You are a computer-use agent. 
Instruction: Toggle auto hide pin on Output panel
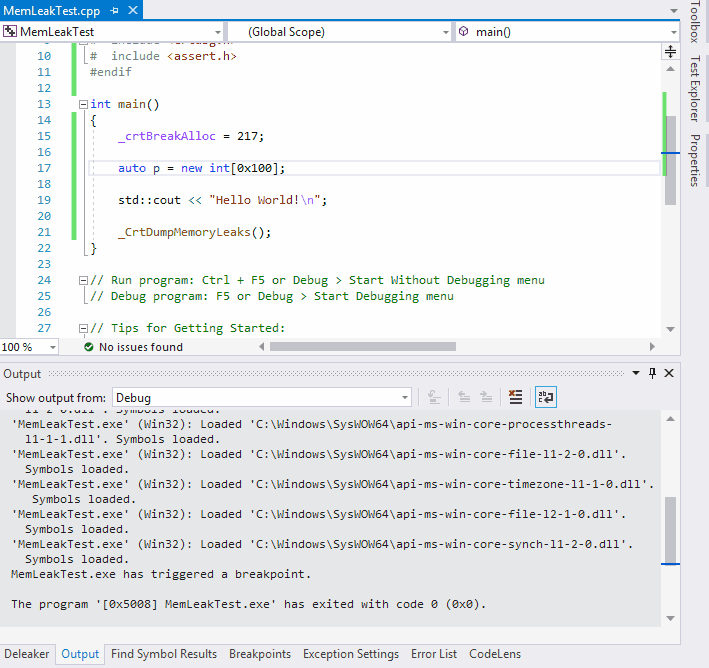pos(653,373)
